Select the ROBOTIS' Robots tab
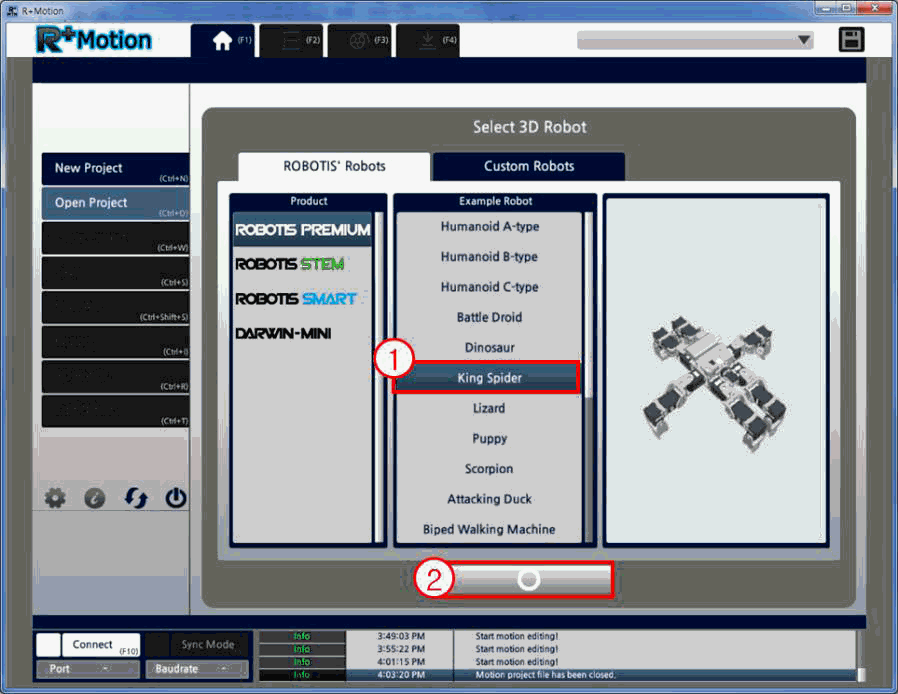The image size is (898, 694). [334, 167]
